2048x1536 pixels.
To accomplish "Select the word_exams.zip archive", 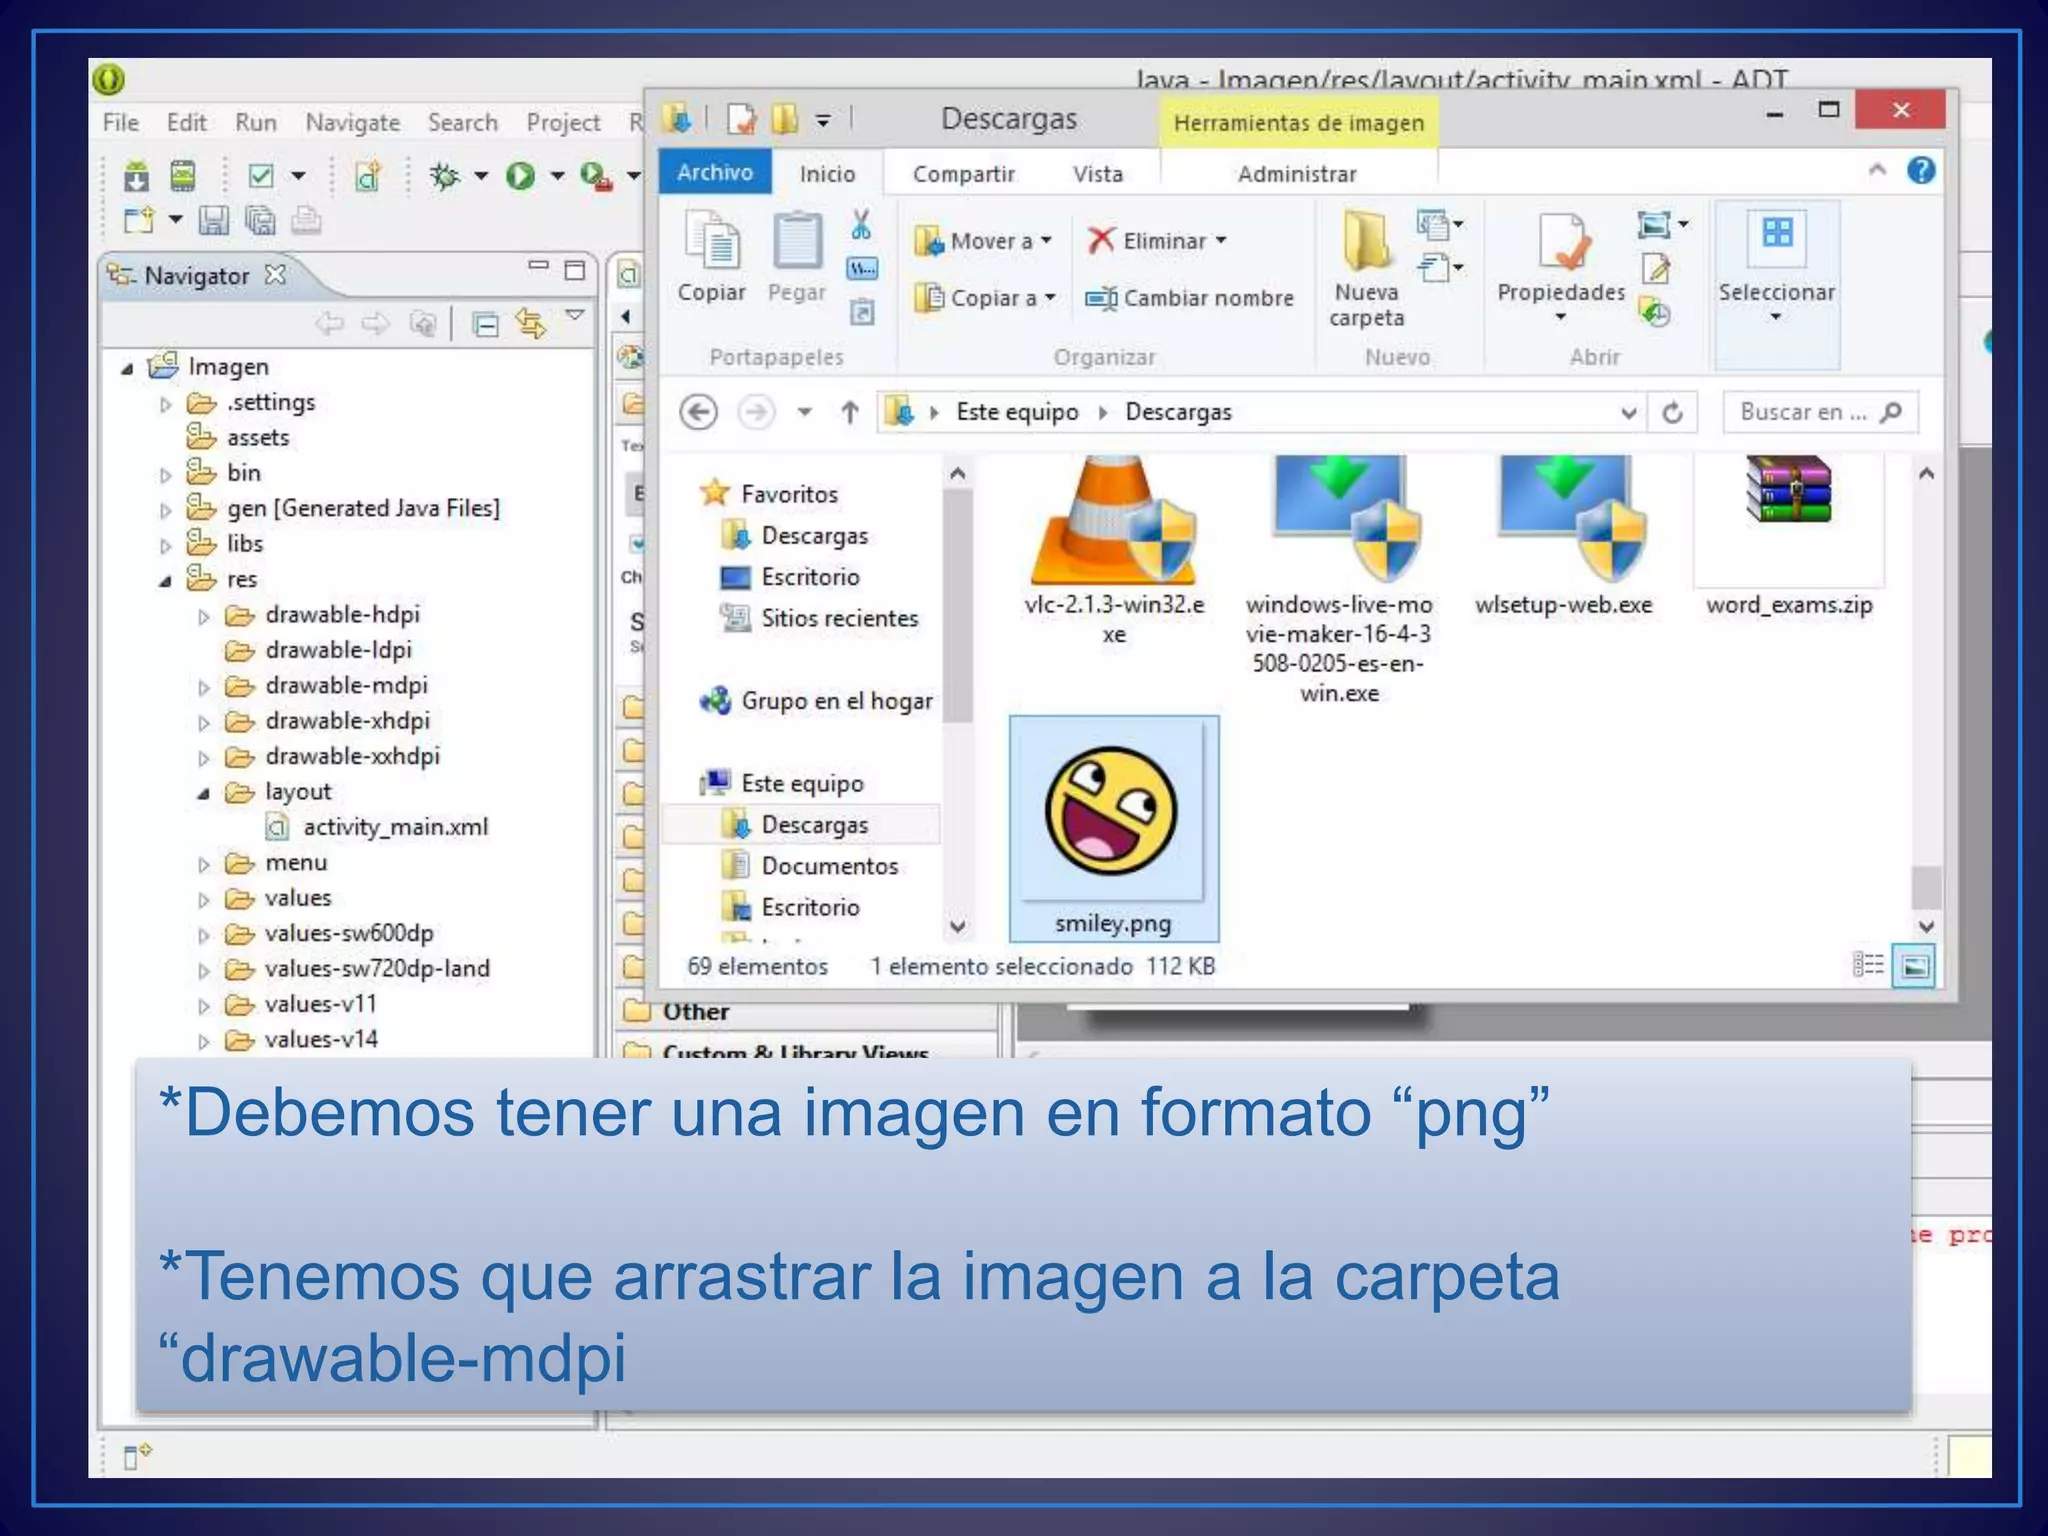I will 1789,538.
